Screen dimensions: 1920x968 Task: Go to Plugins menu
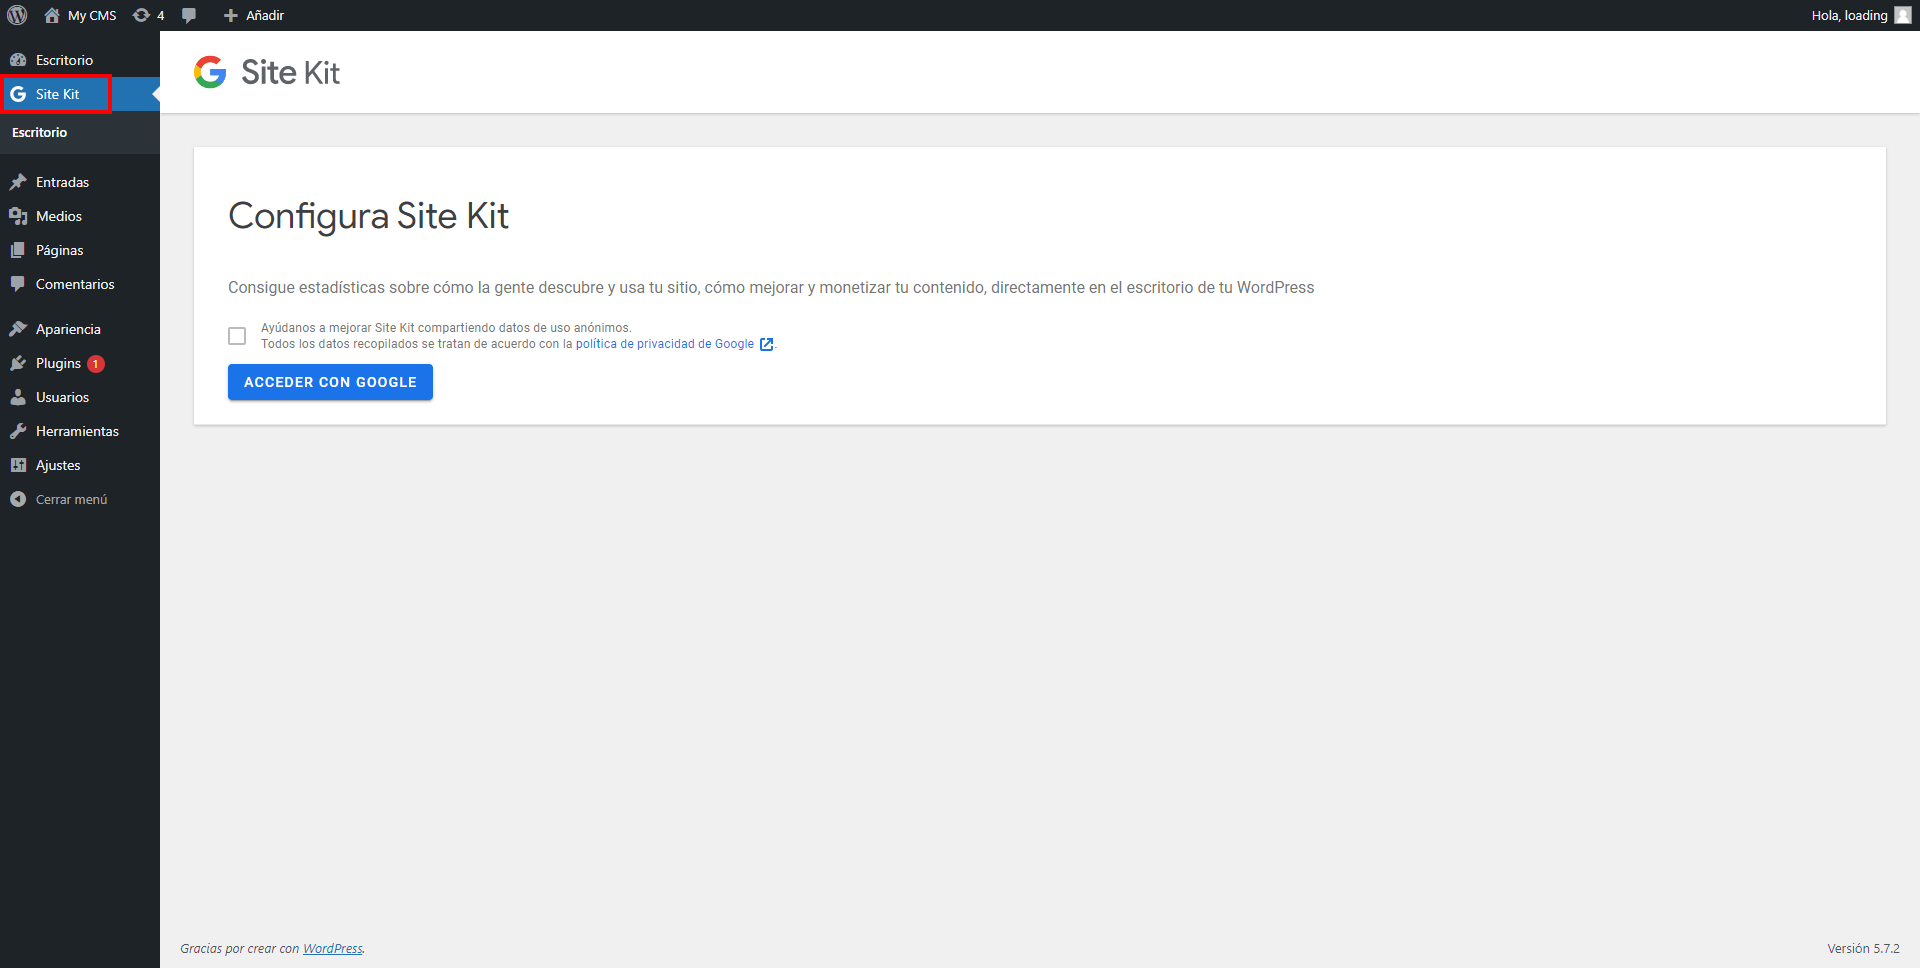[x=80, y=363]
